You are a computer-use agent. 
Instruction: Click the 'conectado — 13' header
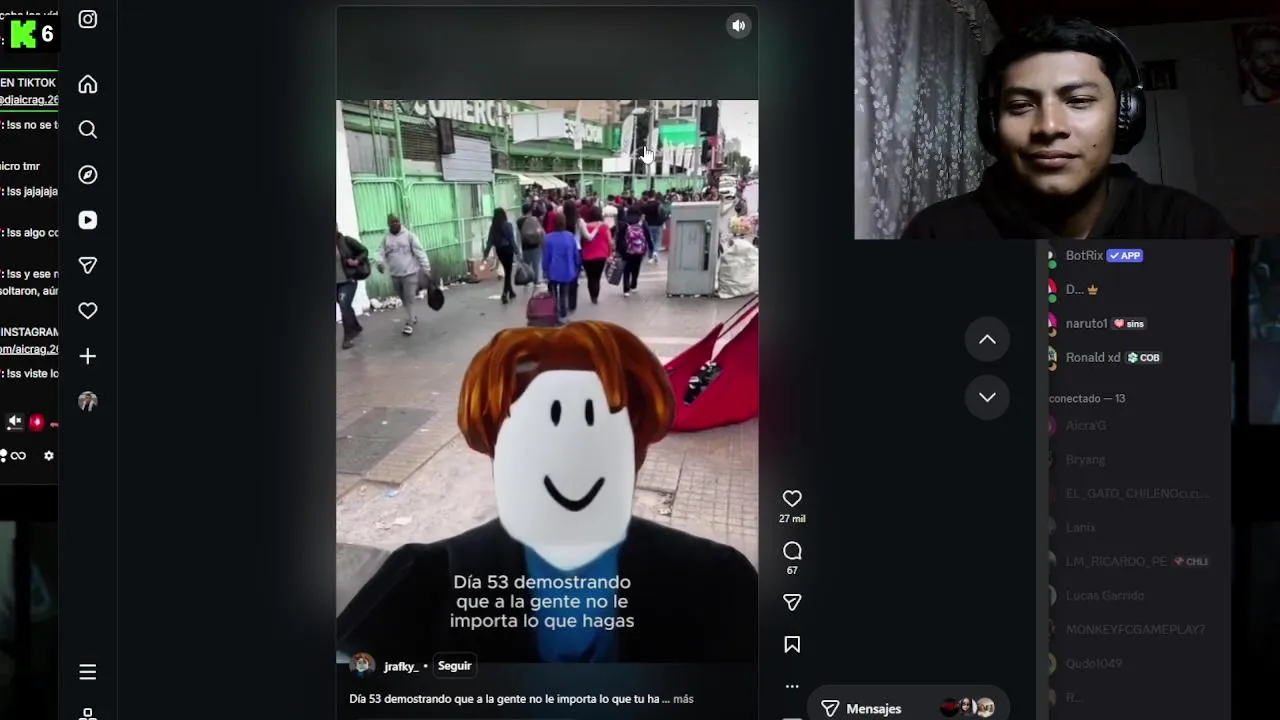point(1087,398)
